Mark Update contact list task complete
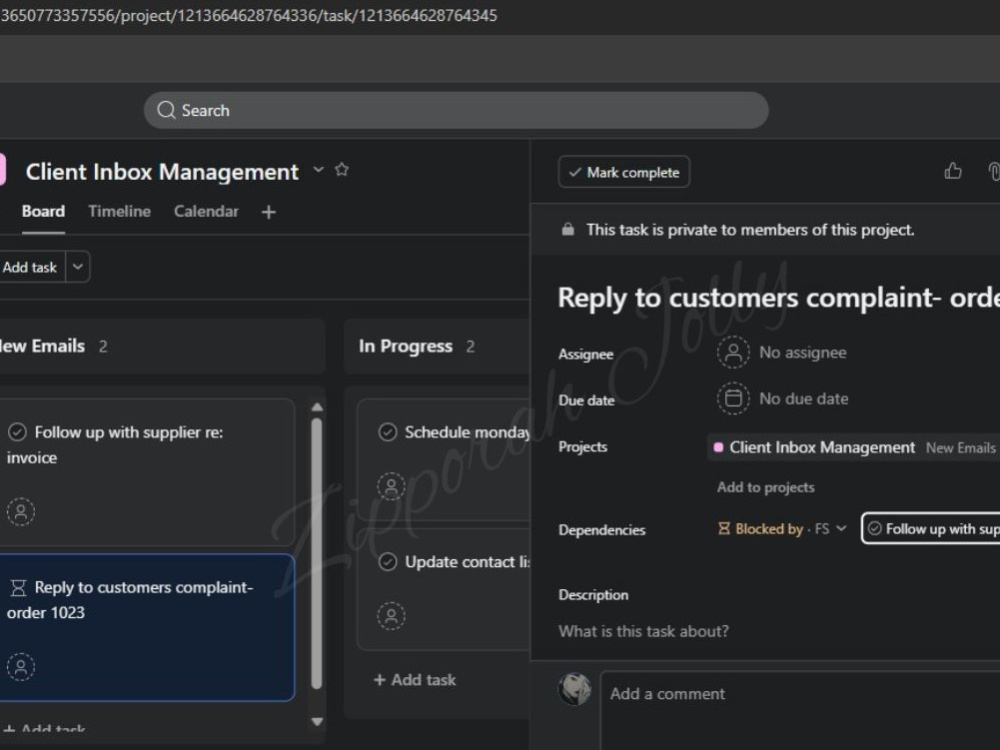The height and width of the screenshot is (750, 1000). tap(388, 562)
